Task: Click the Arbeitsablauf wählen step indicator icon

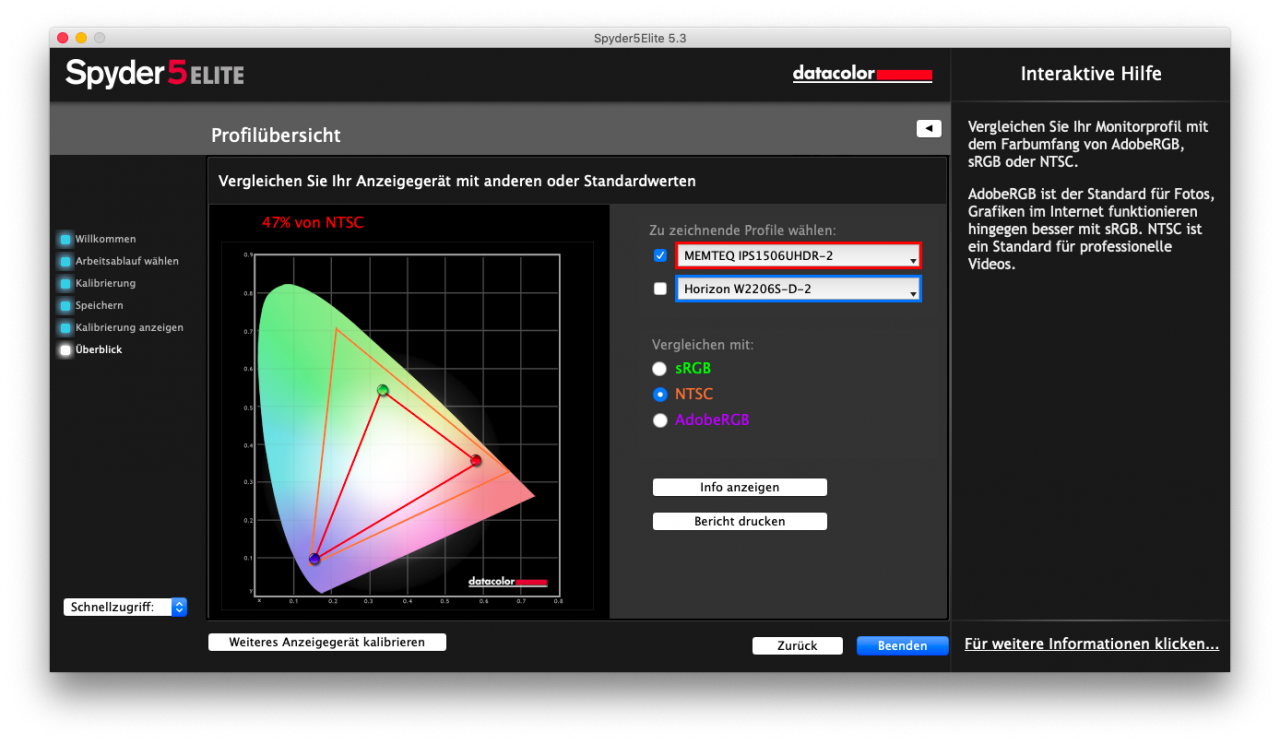Action: (x=66, y=262)
